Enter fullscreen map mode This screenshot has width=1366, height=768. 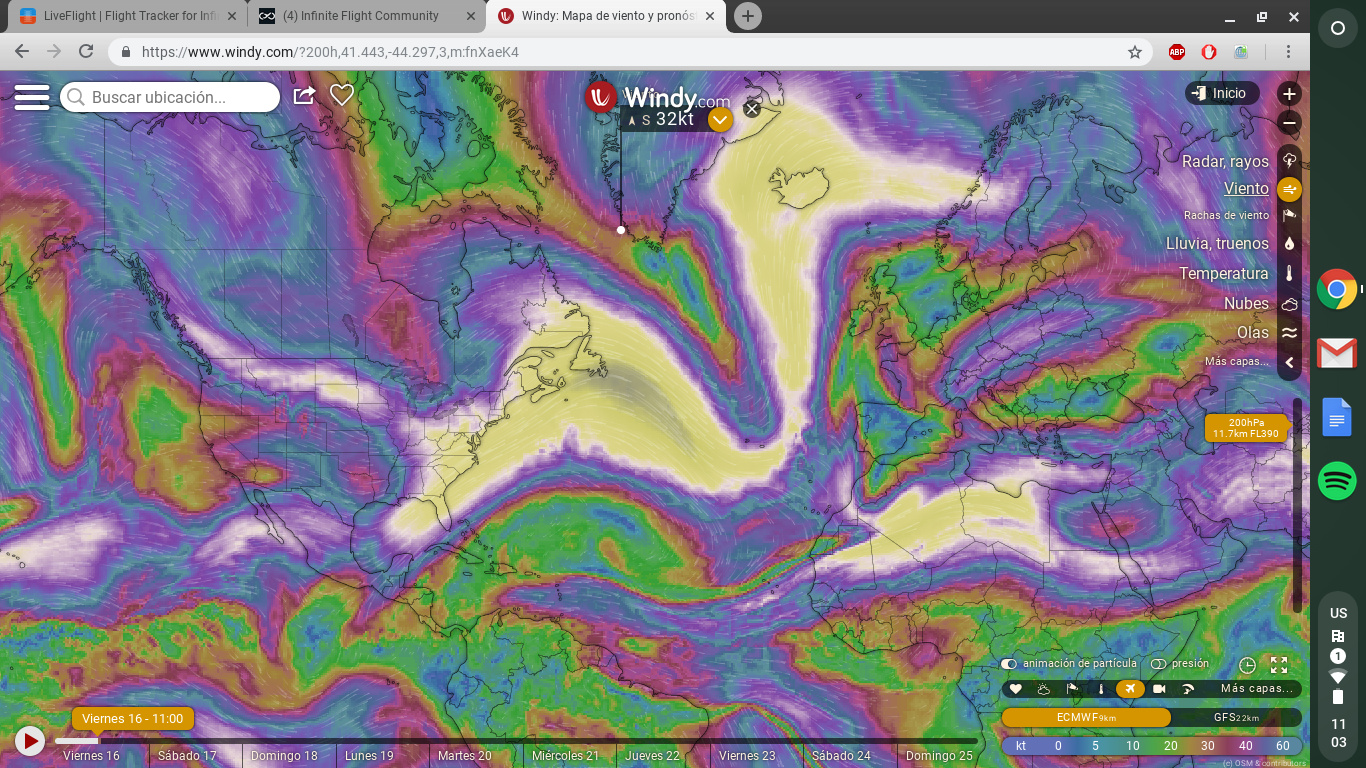pyautogui.click(x=1279, y=665)
